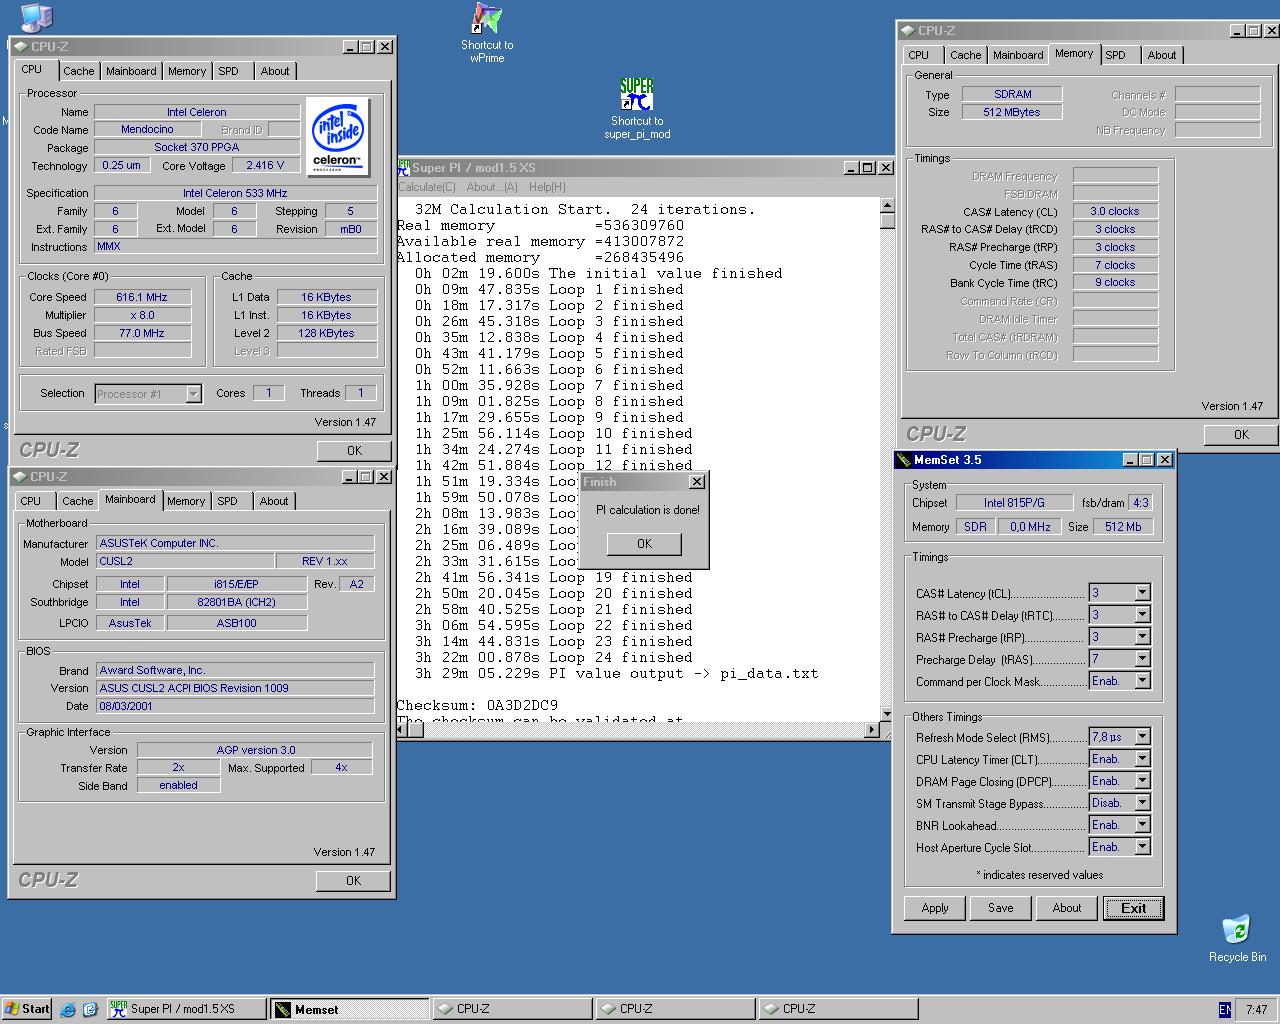
Task: Select CPU tab in right CPU-Z window
Action: 919,55
